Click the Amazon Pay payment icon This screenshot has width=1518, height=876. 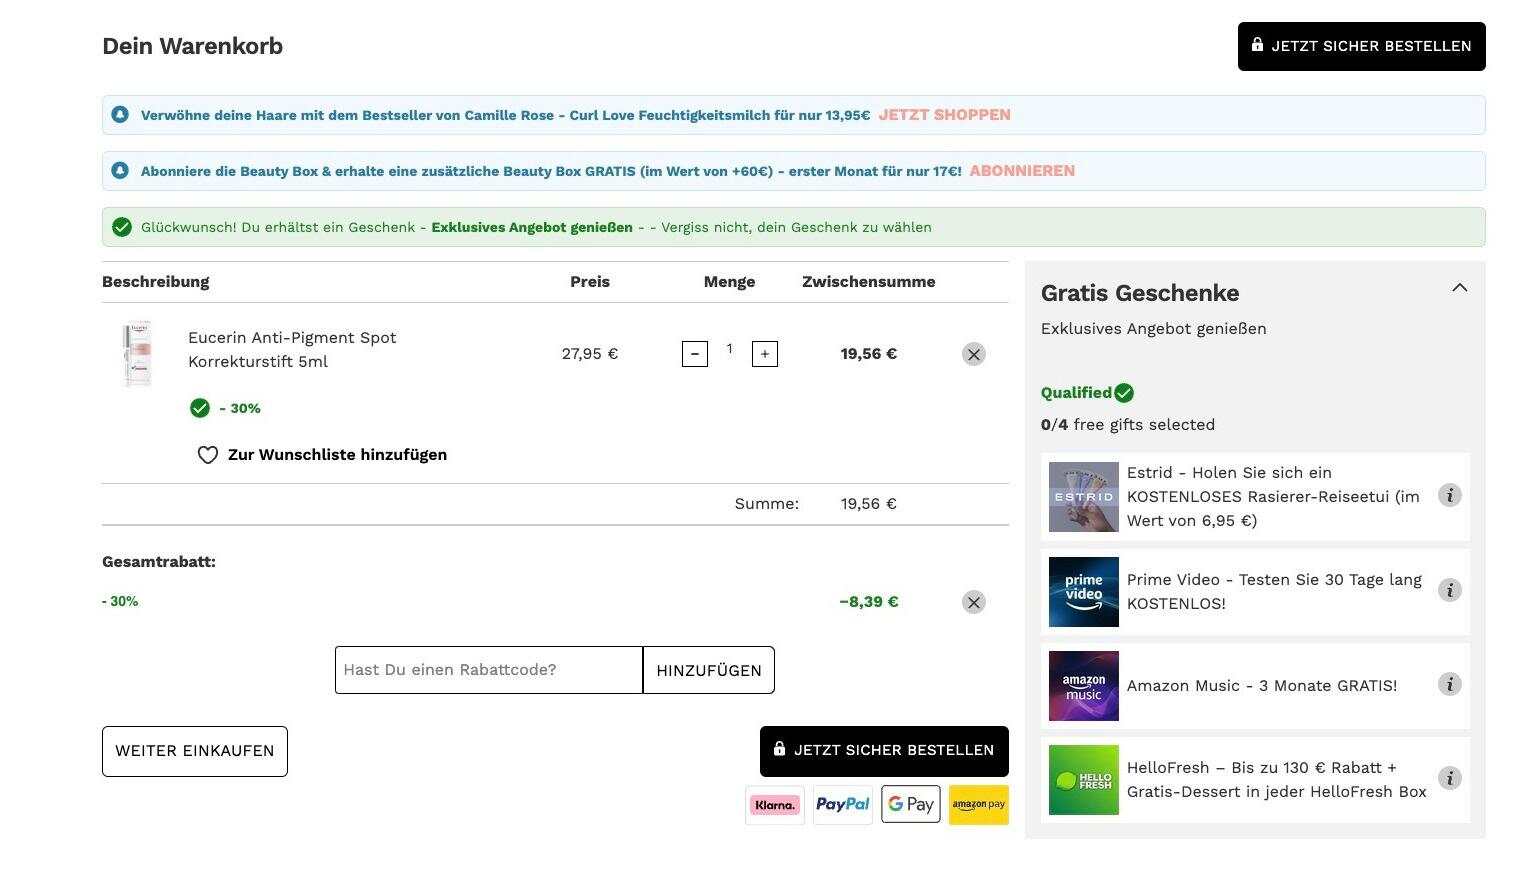(x=979, y=805)
